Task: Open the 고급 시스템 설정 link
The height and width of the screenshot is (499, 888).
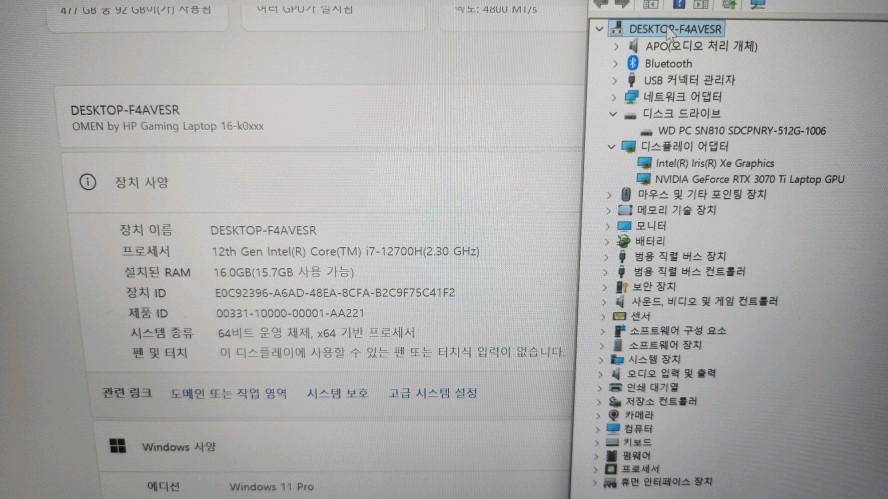Action: tap(433, 393)
